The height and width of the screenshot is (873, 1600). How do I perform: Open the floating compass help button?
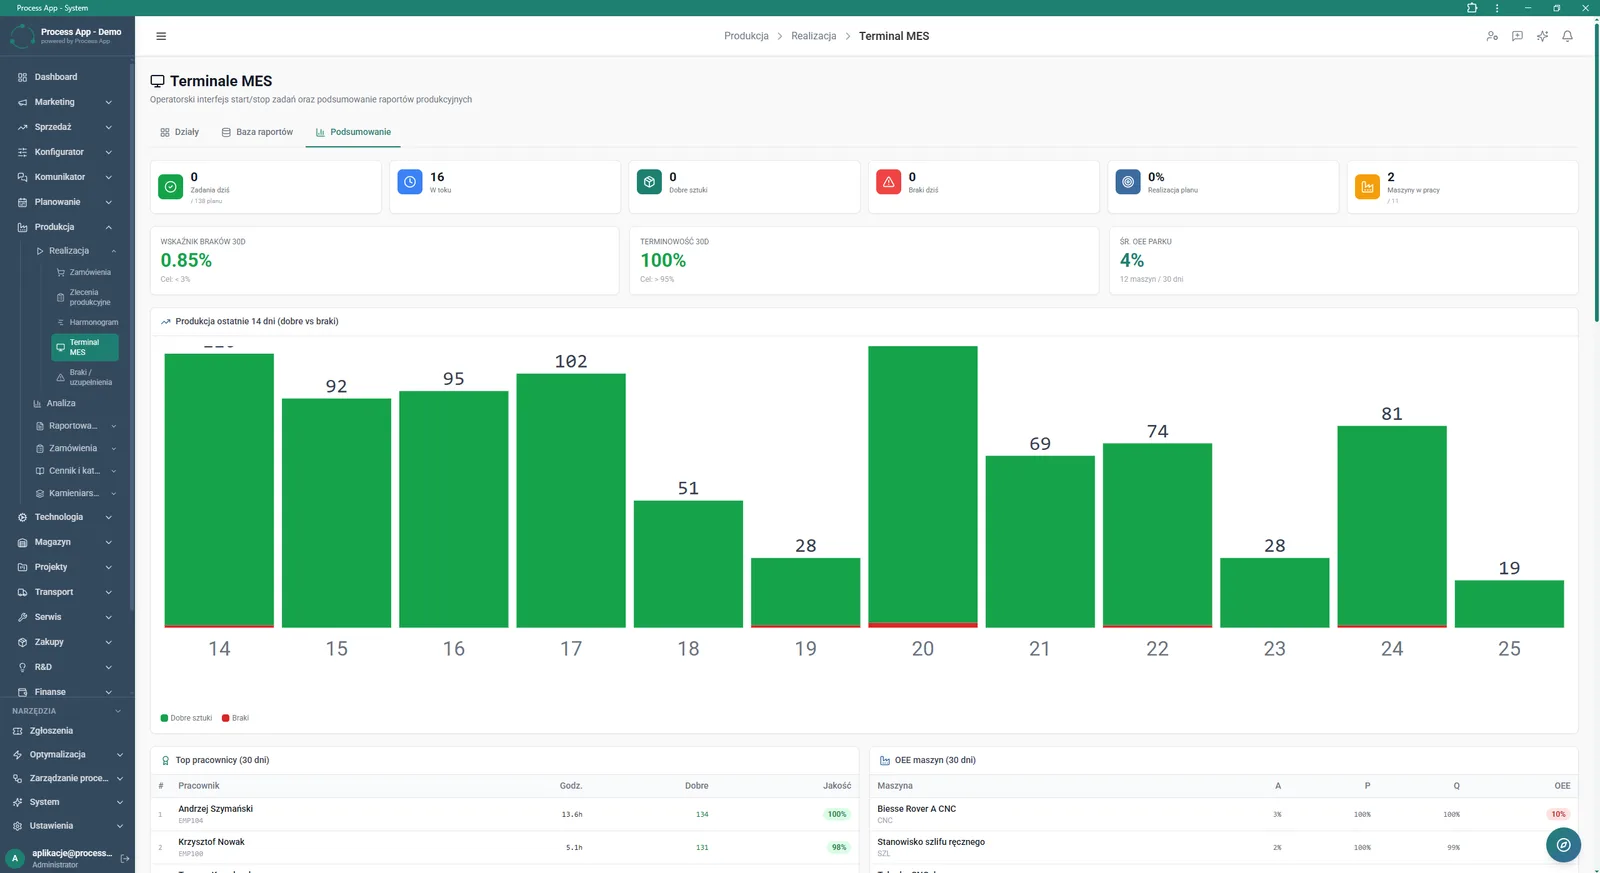point(1563,845)
